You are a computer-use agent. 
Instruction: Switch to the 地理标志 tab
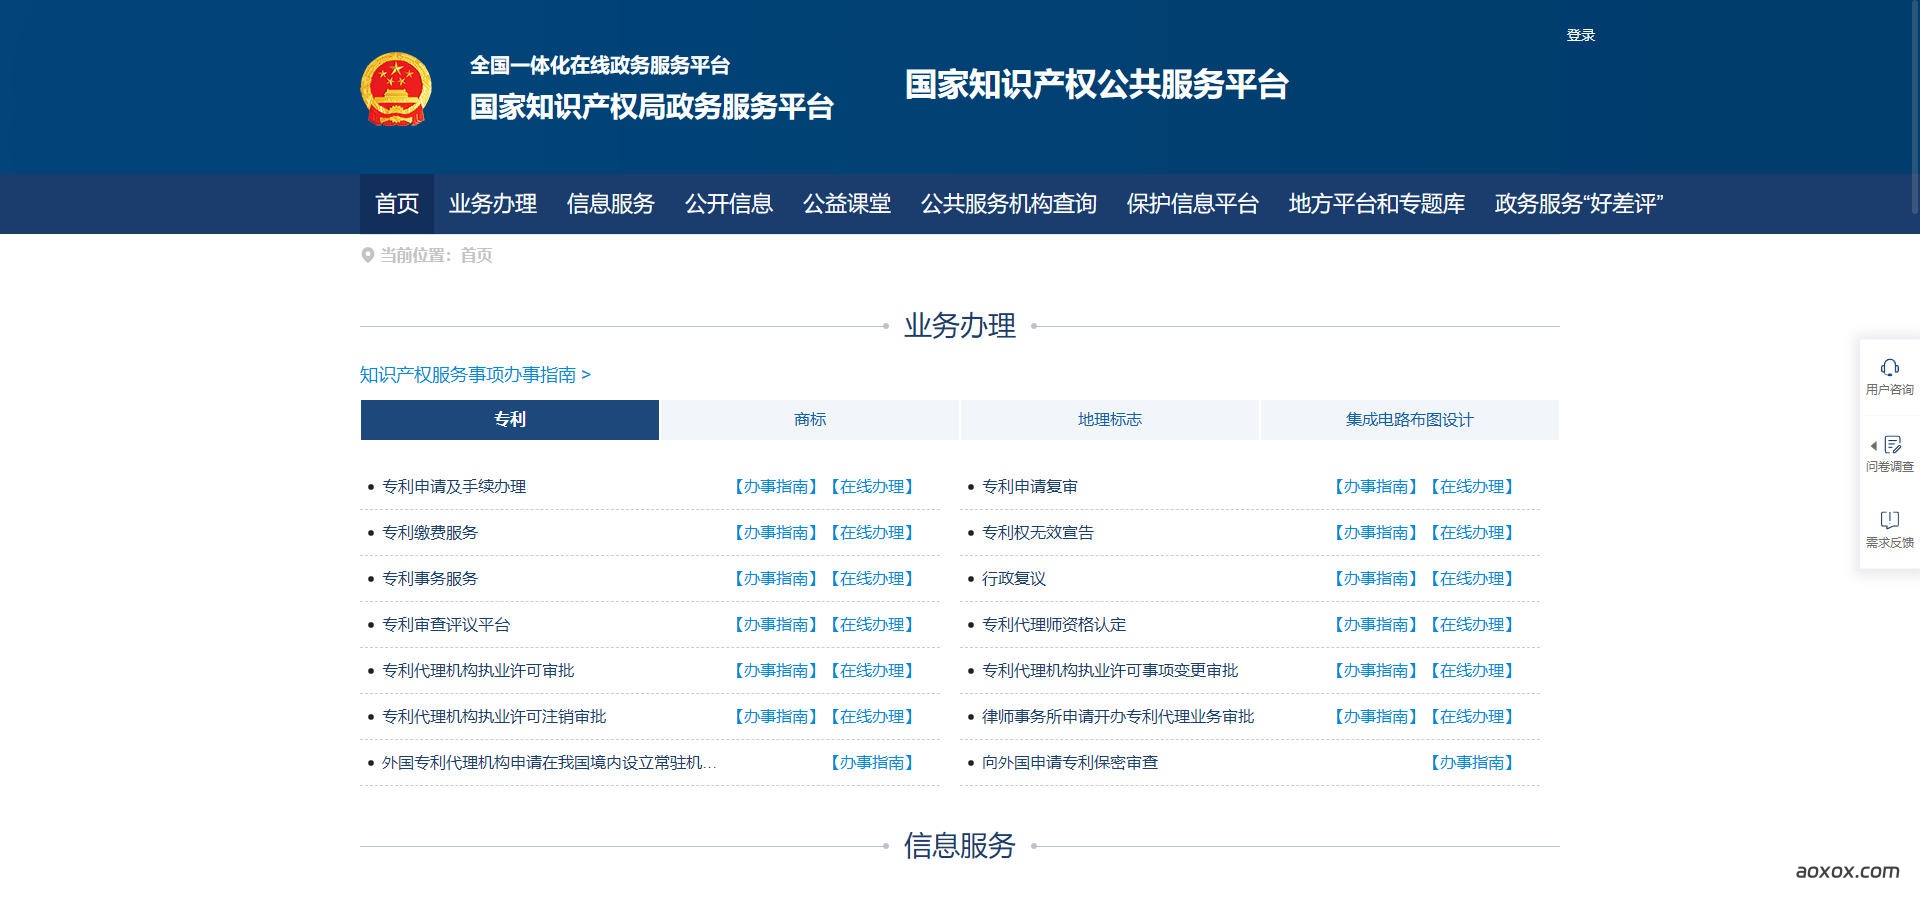pos(1111,420)
